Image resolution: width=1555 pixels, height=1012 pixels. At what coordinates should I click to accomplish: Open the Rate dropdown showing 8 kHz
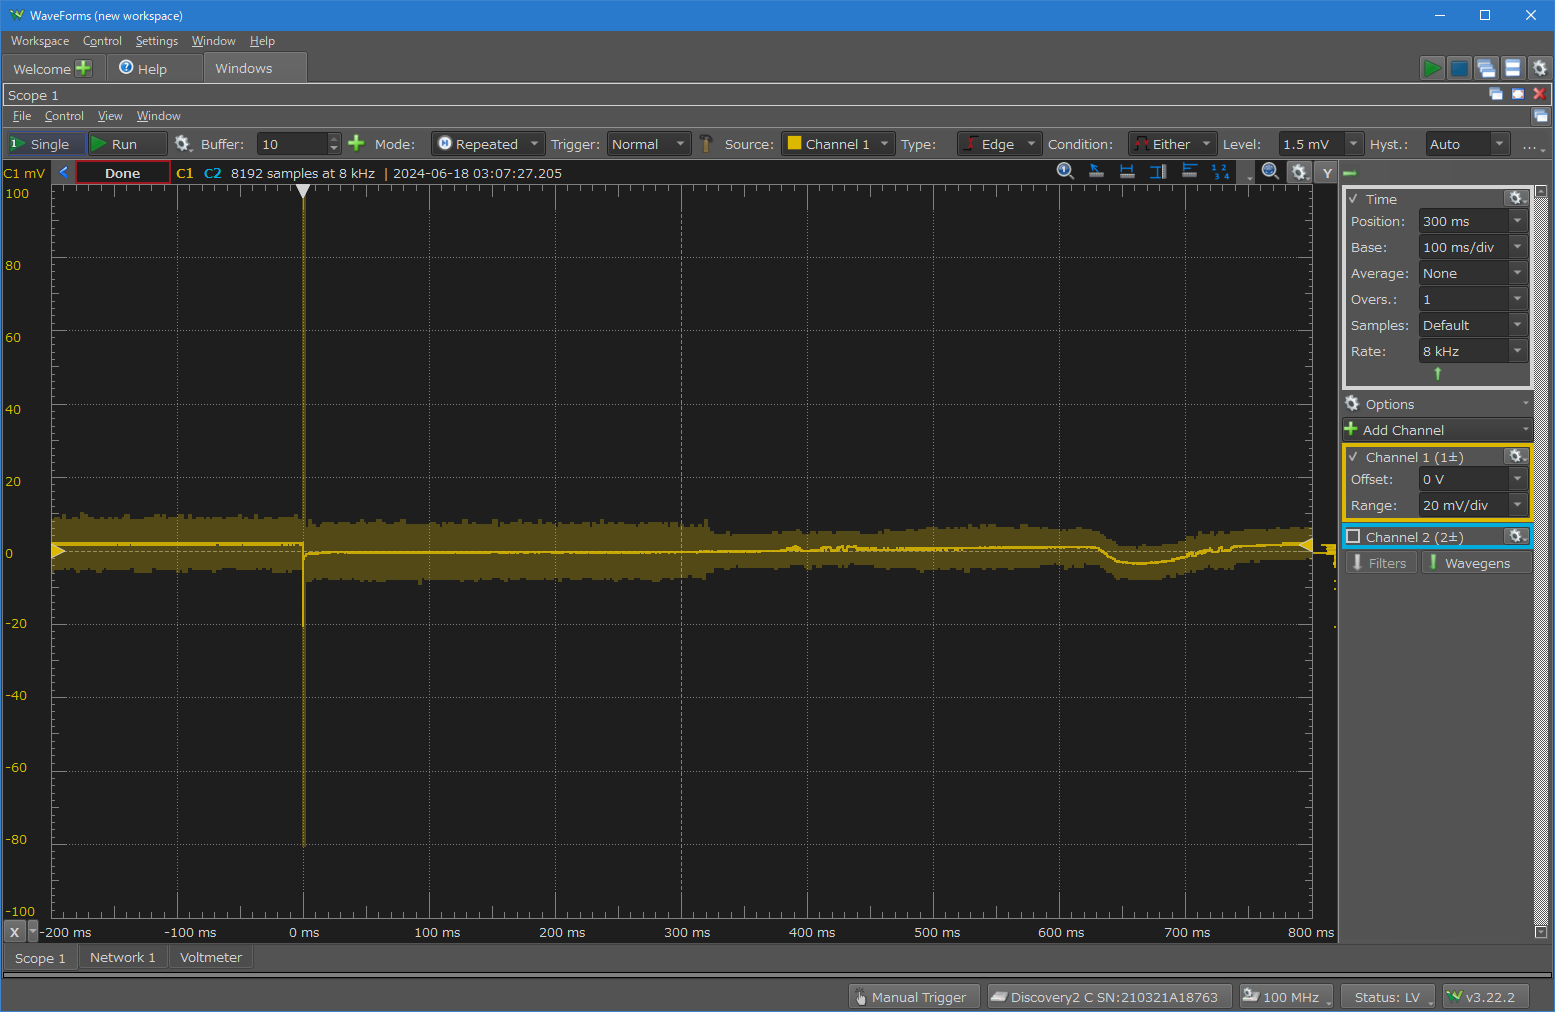click(x=1472, y=351)
